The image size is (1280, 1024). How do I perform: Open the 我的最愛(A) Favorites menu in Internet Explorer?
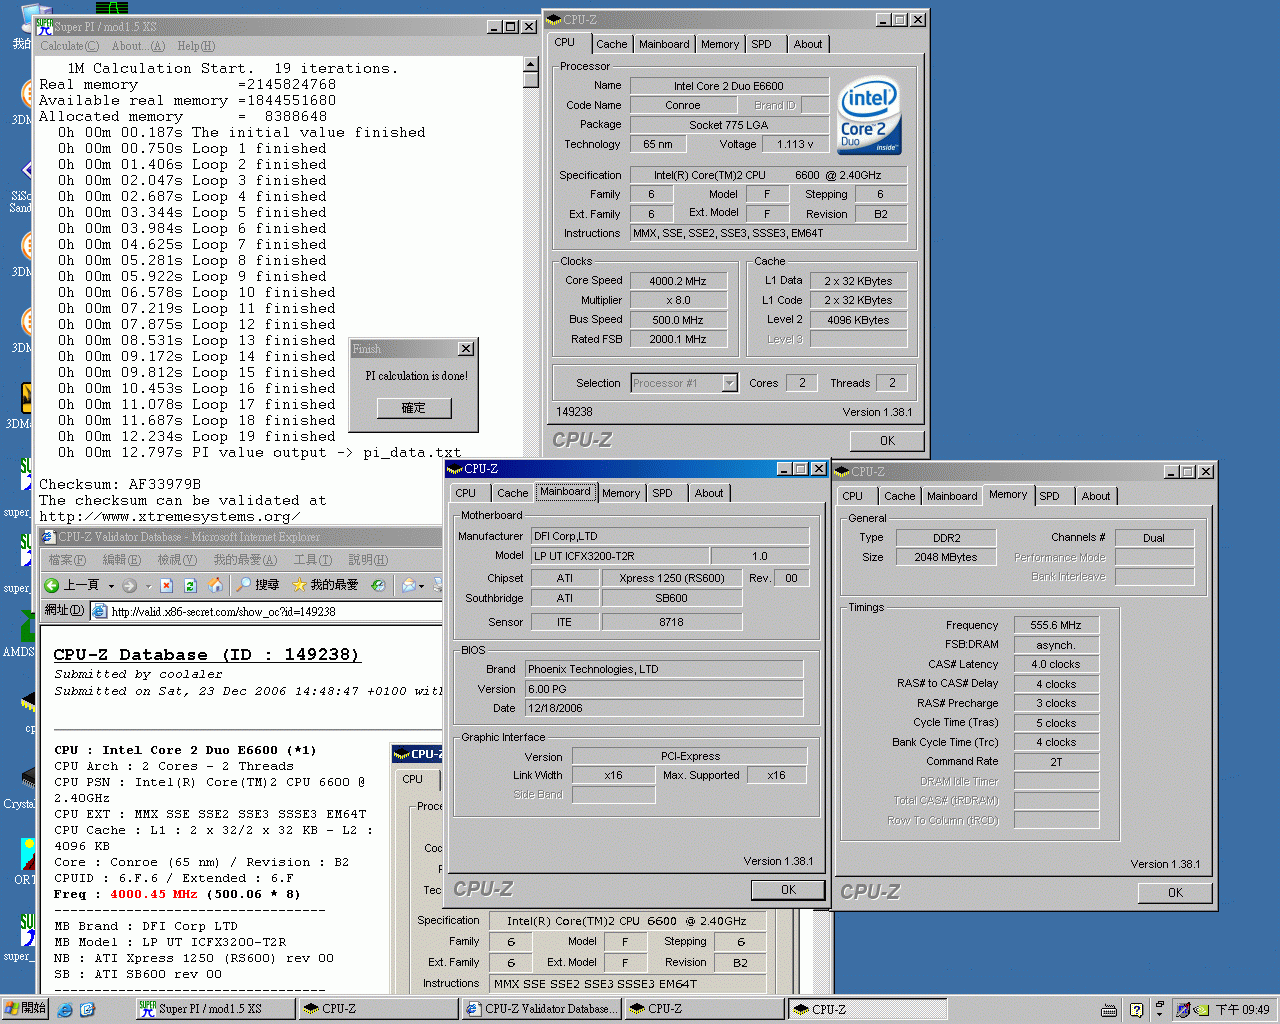(245, 560)
